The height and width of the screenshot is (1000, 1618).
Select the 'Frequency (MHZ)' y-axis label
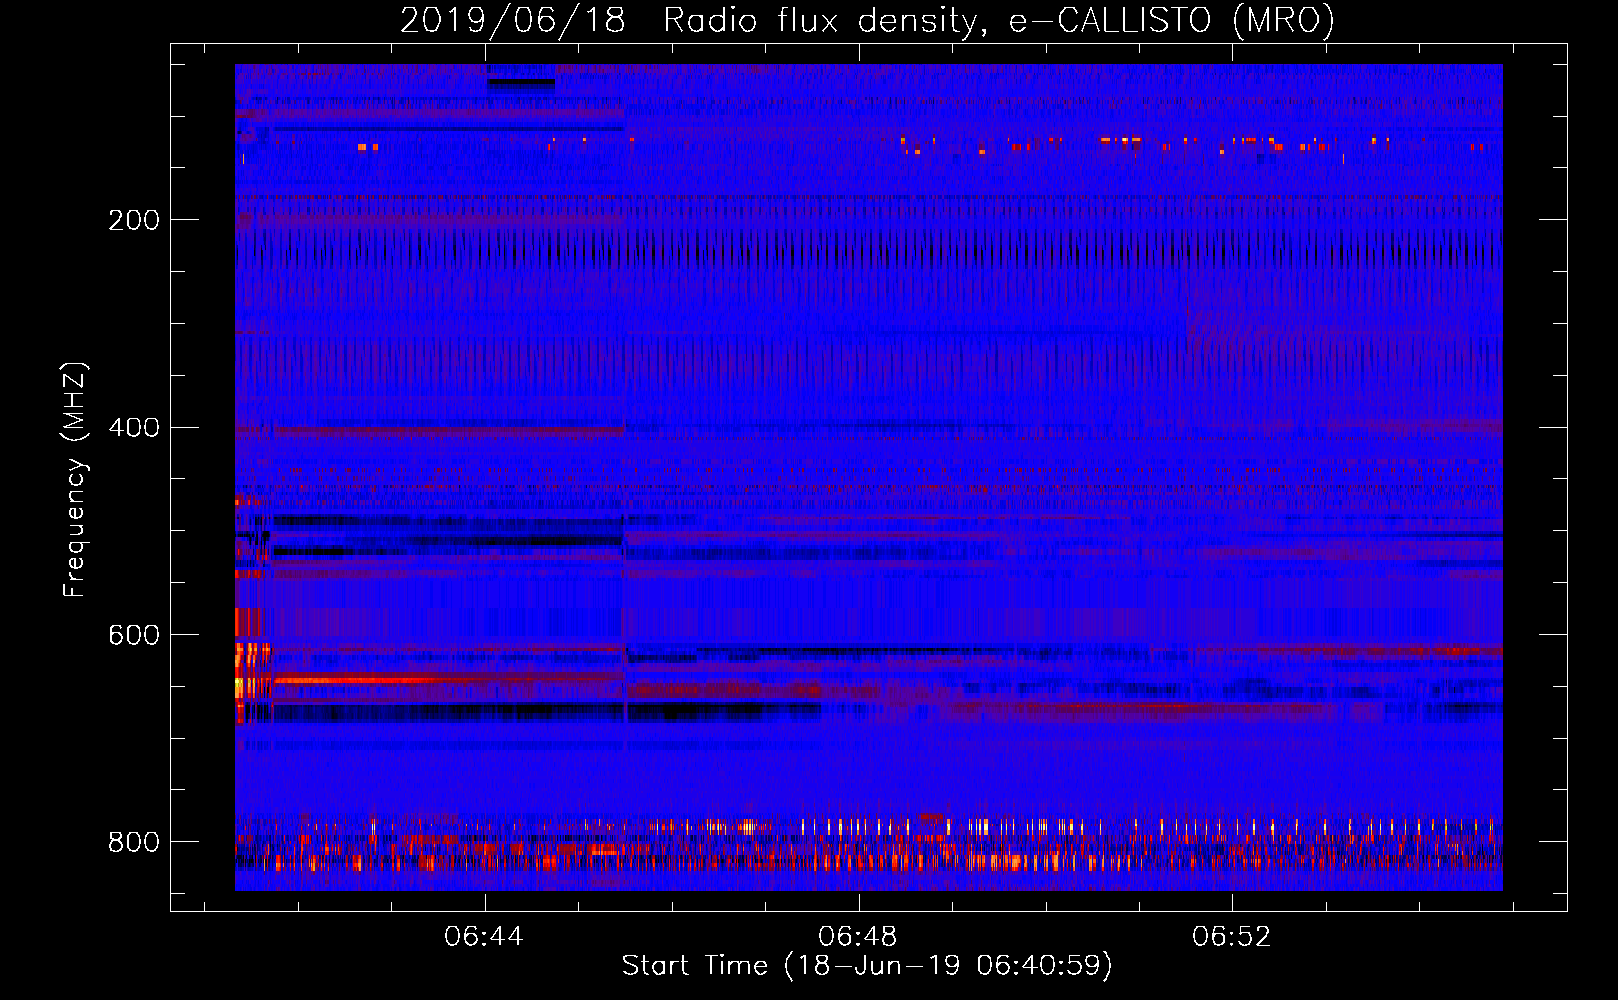point(75,479)
